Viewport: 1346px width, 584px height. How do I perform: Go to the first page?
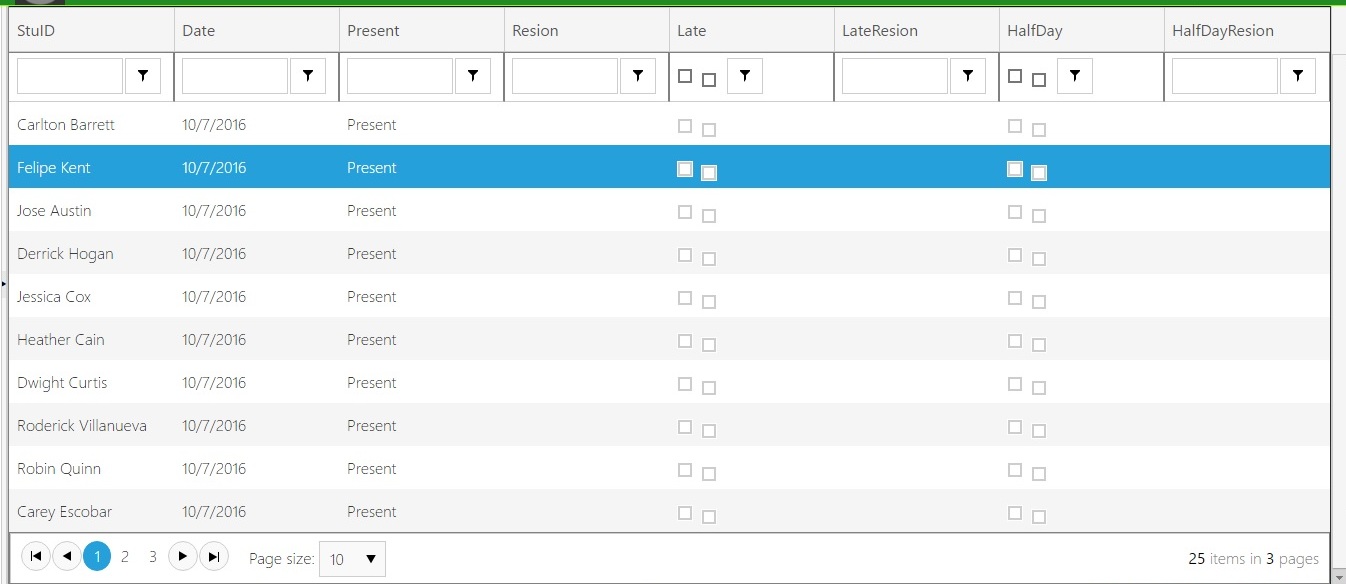point(36,557)
